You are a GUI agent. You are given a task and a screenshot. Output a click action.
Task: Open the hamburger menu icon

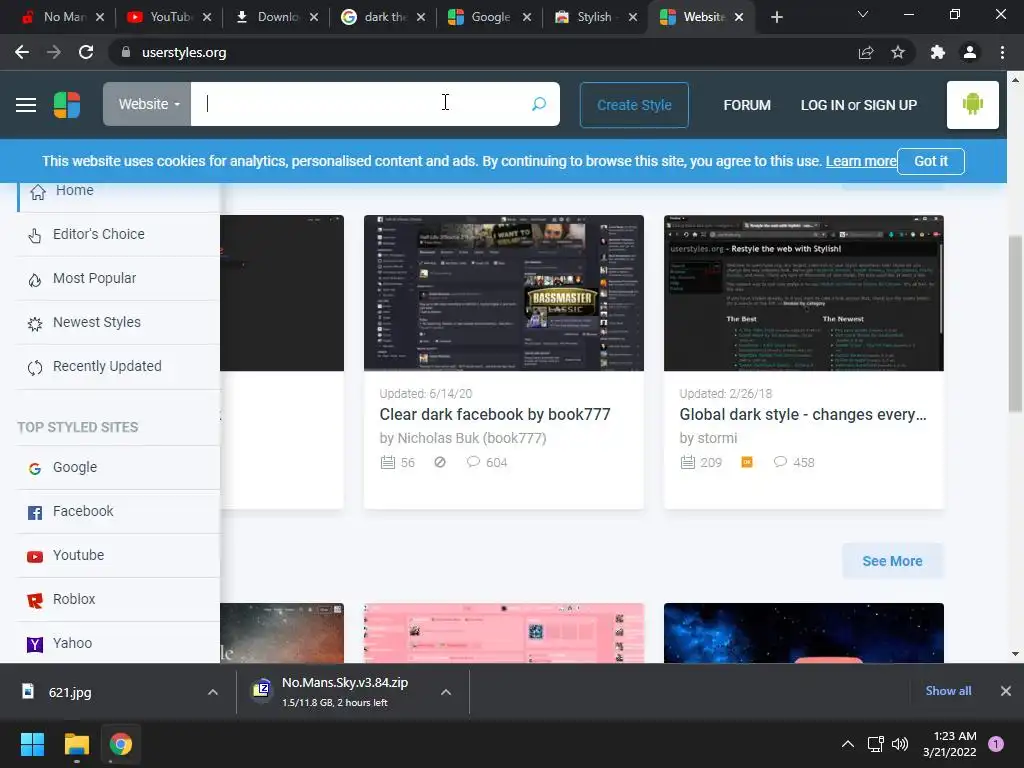[26, 104]
